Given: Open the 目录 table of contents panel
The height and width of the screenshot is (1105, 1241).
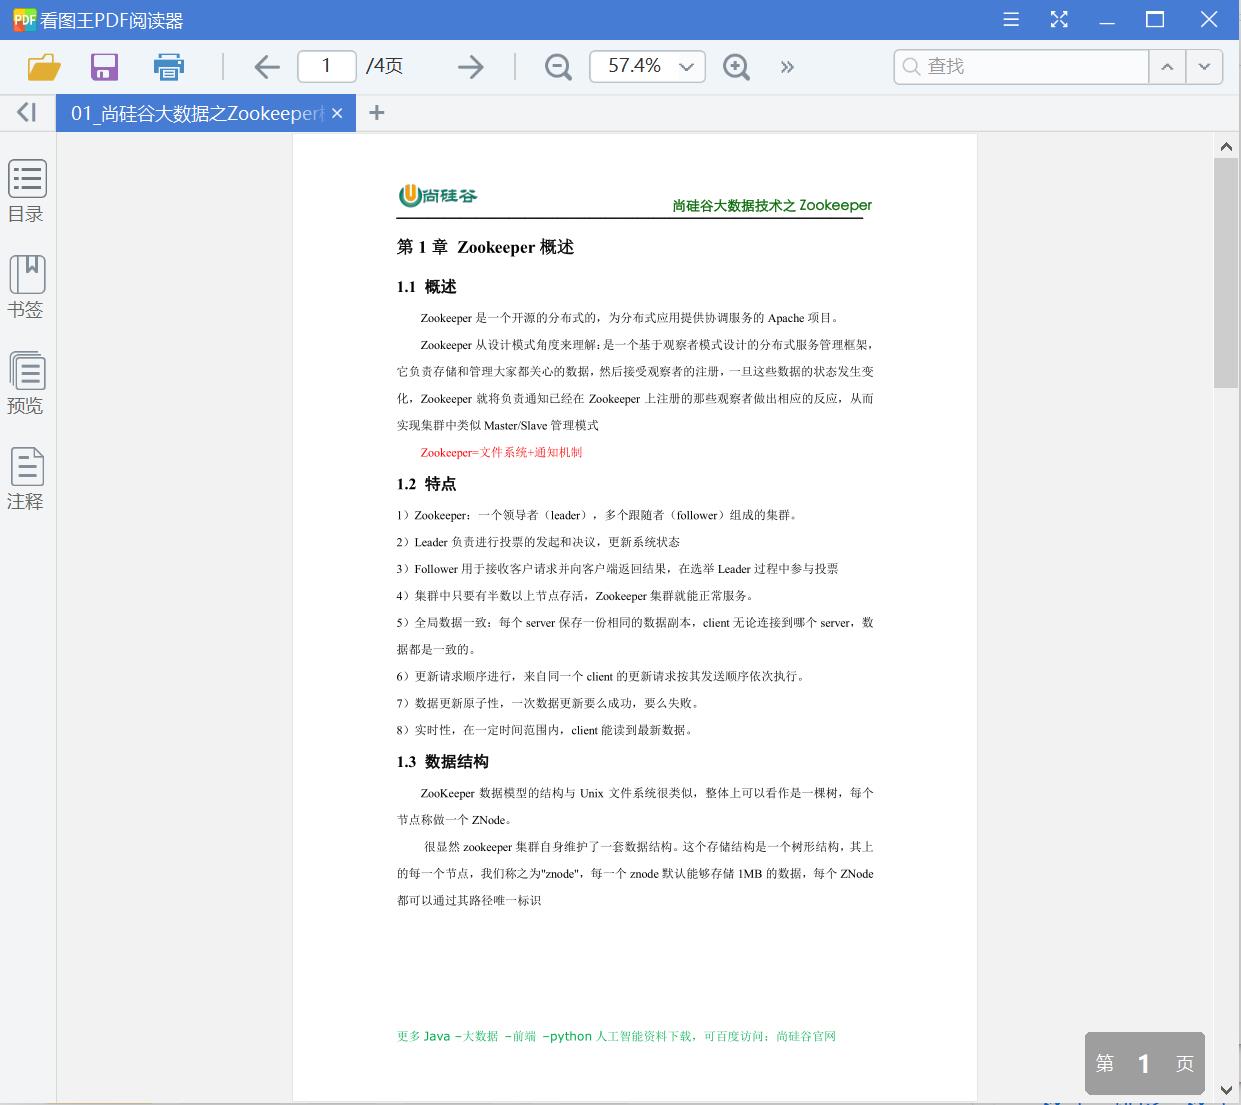Looking at the screenshot, I should point(27,191).
